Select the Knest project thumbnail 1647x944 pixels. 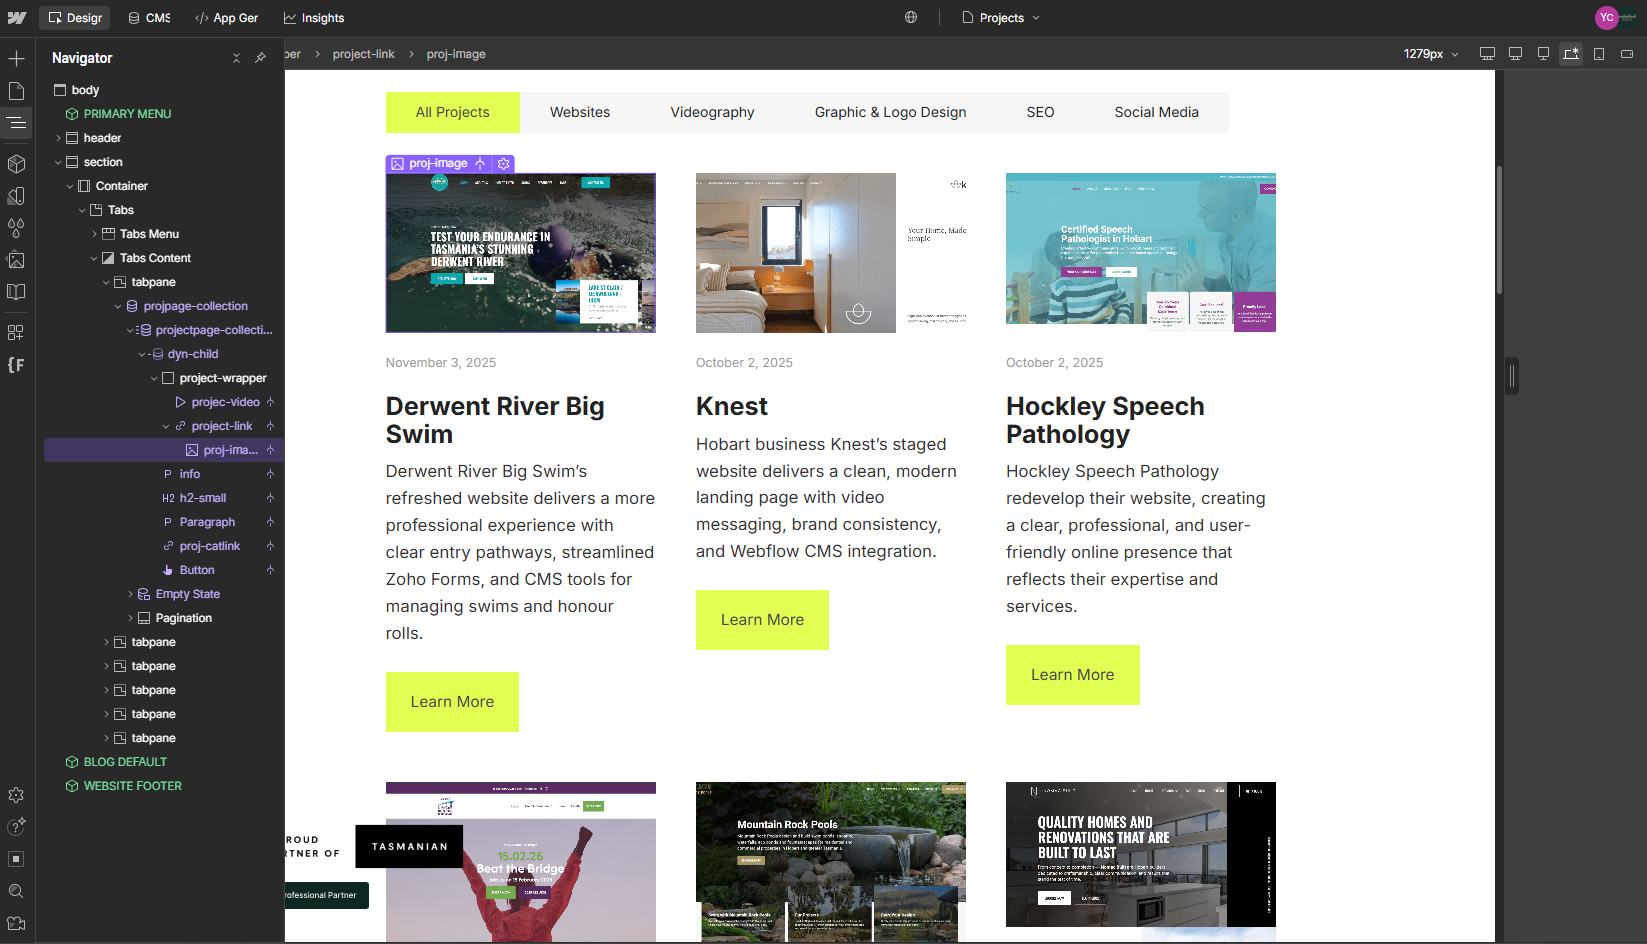click(831, 253)
